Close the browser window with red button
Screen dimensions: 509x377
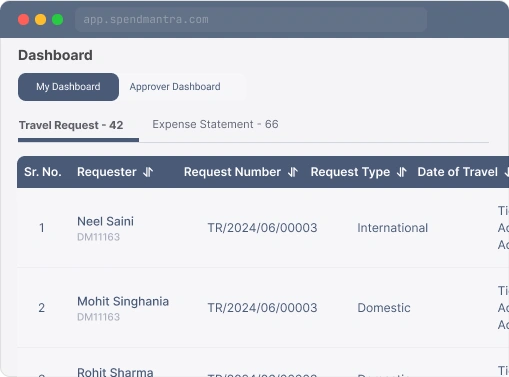23,19
